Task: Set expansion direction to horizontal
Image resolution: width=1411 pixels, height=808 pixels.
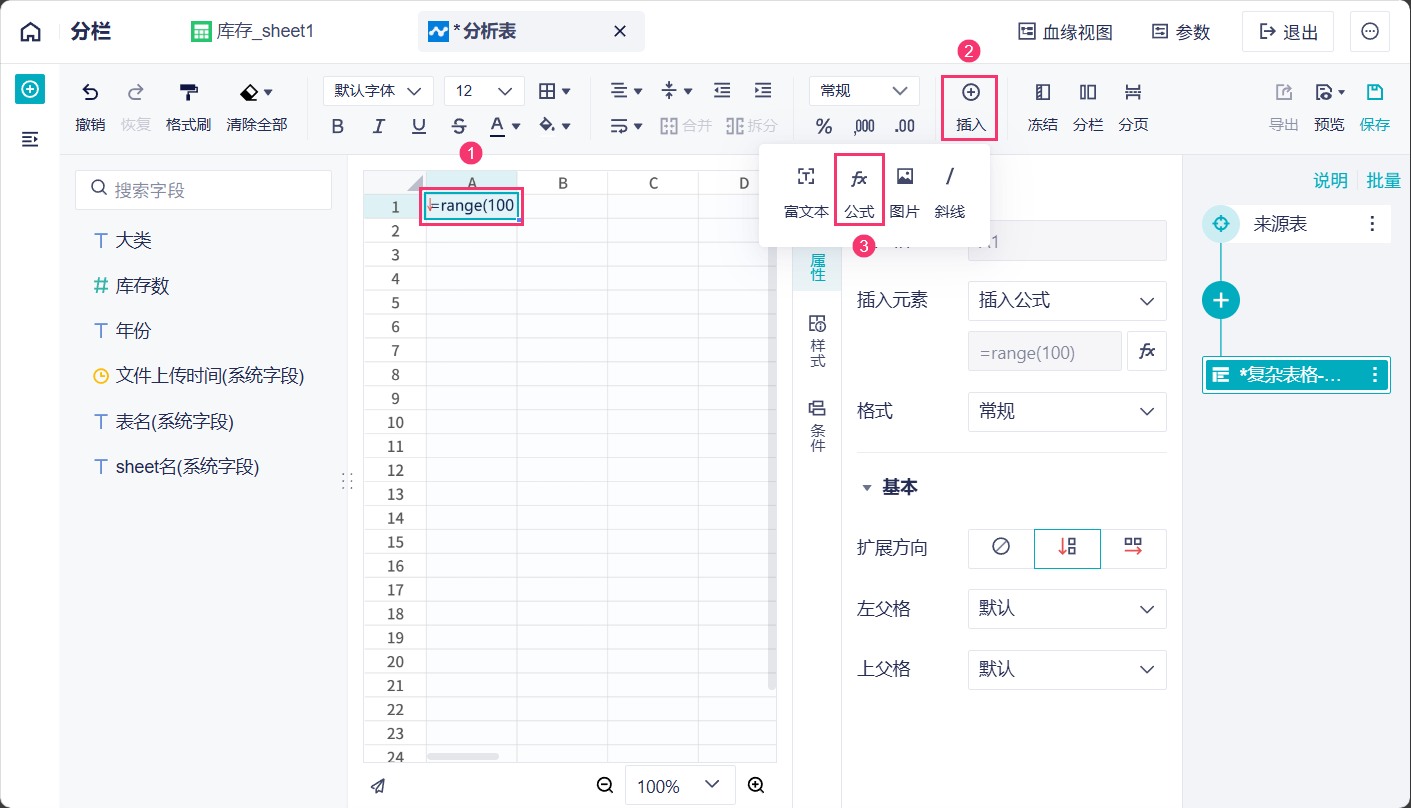Action: 1133,548
